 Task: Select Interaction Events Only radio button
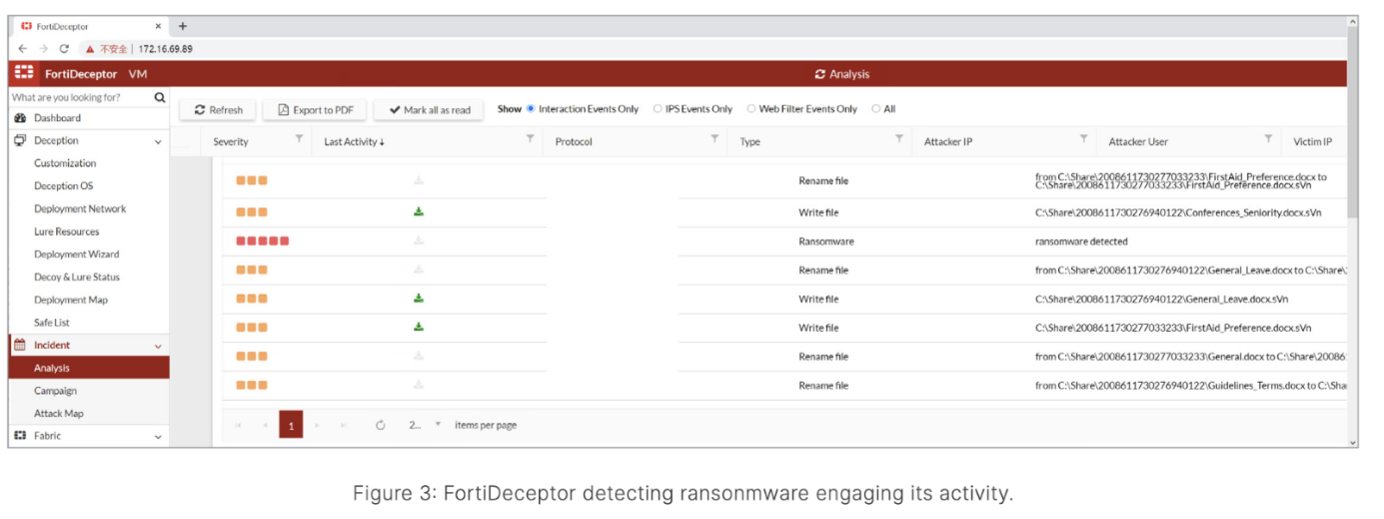coord(531,109)
